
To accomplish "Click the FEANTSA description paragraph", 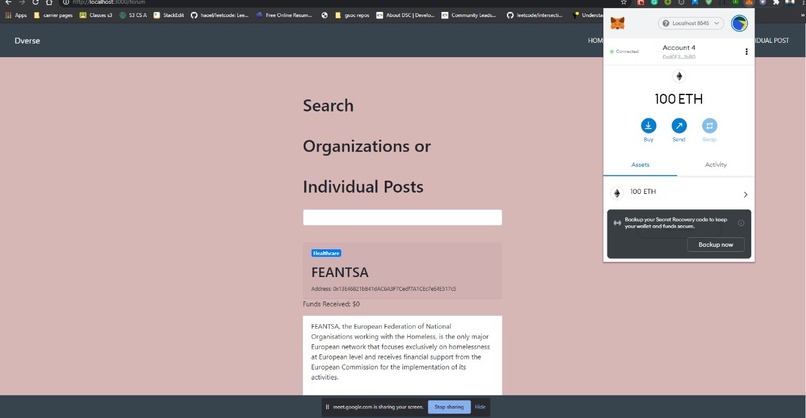I will (x=401, y=352).
